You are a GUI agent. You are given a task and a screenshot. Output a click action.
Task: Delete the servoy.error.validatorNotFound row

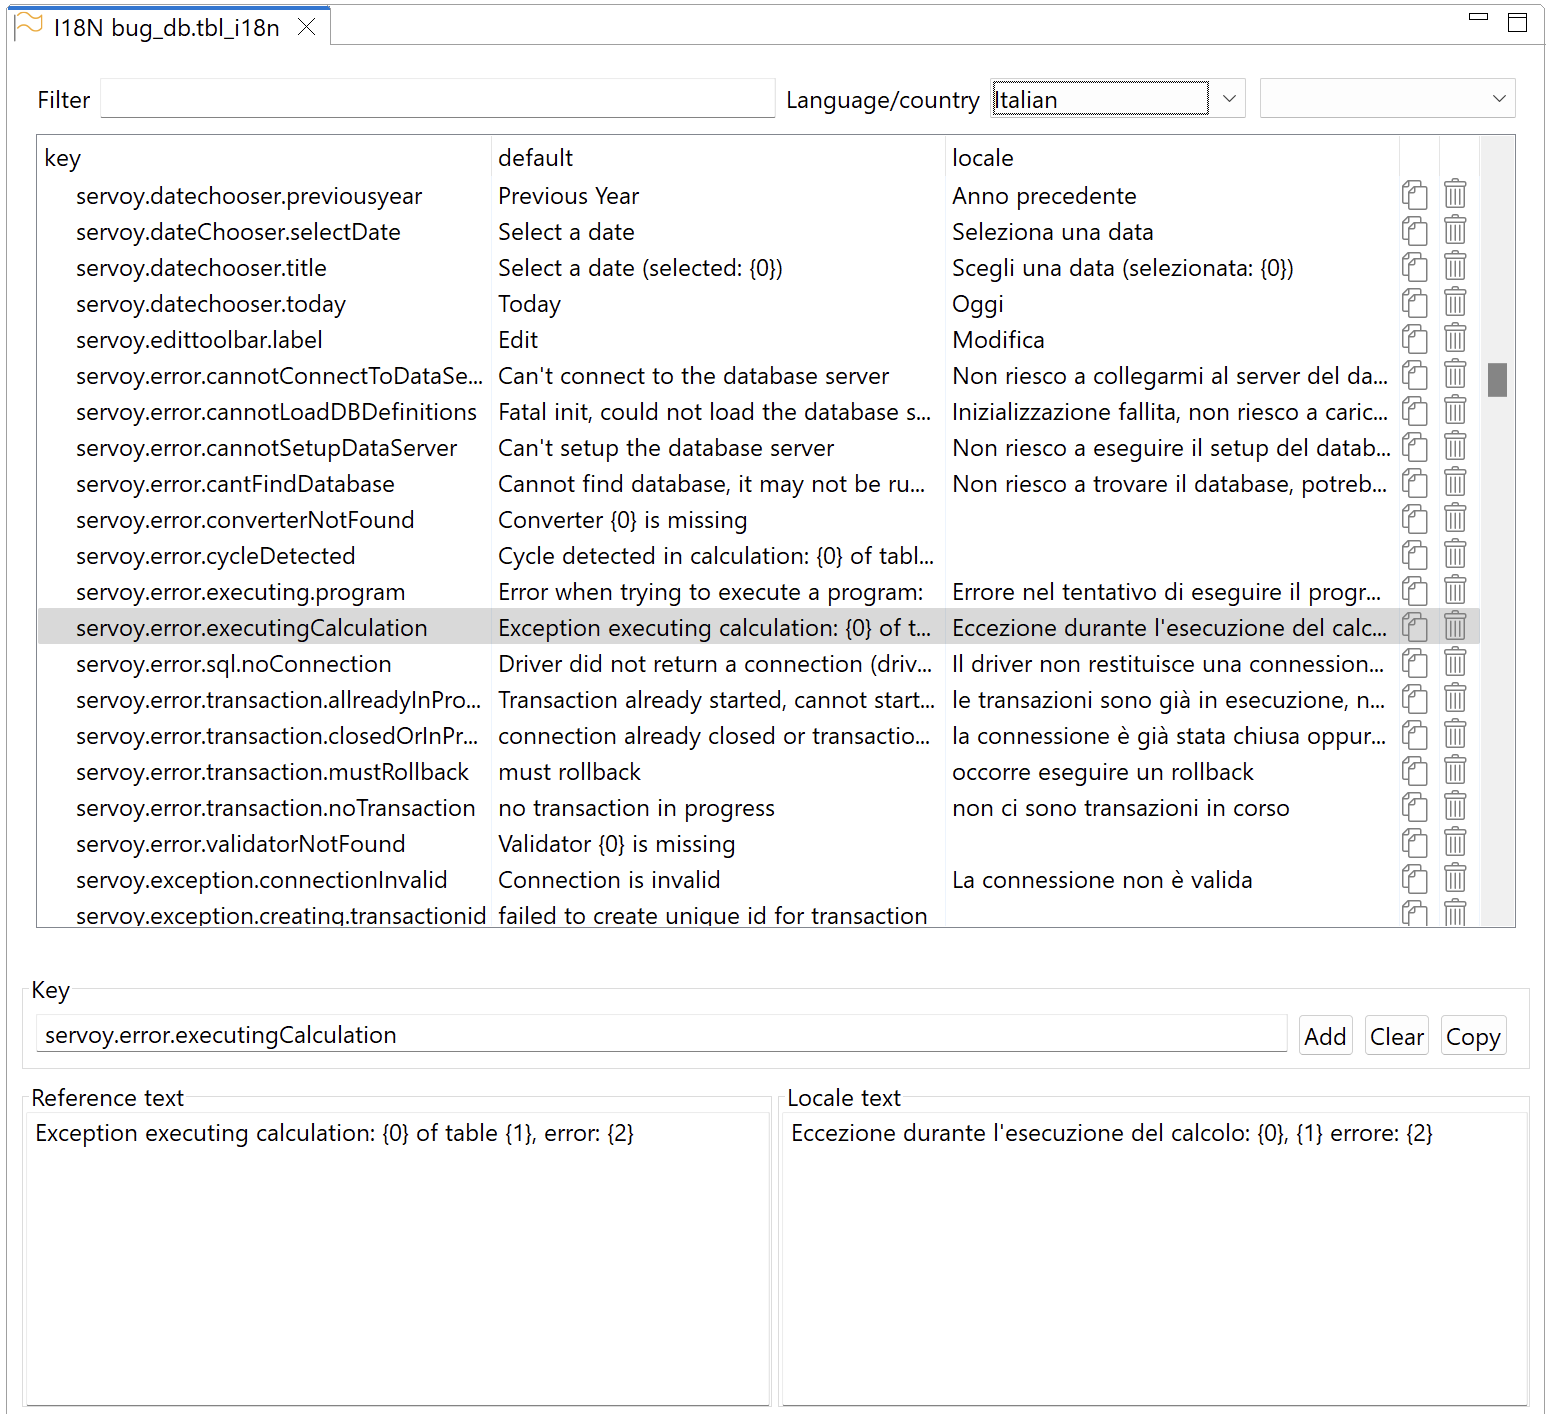click(1455, 843)
